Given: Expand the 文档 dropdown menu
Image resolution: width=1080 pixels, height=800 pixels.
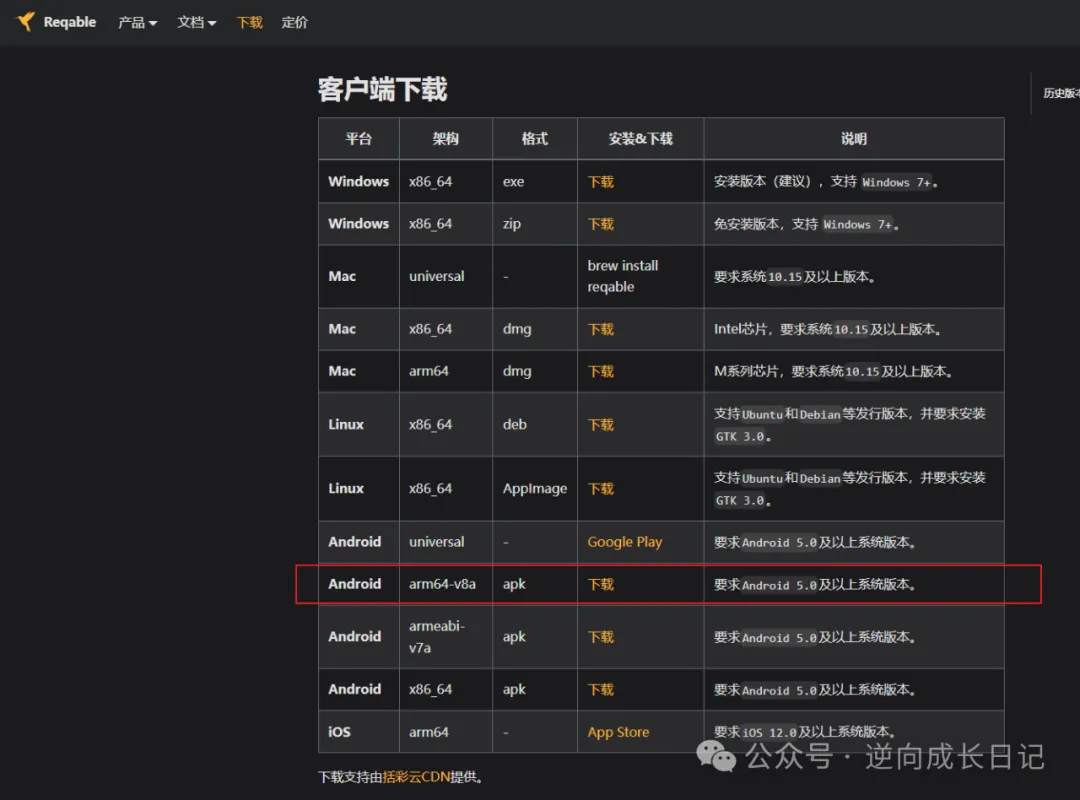Looking at the screenshot, I should click(x=196, y=23).
